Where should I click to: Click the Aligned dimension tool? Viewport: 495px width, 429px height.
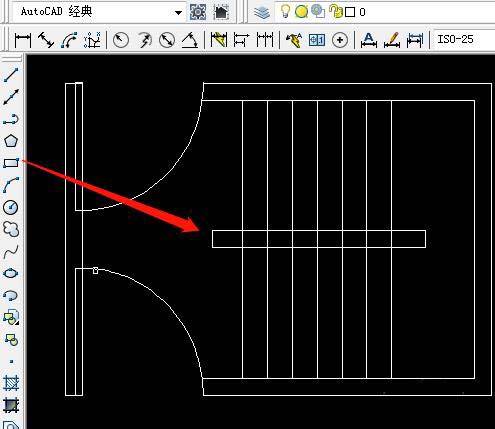coord(46,40)
